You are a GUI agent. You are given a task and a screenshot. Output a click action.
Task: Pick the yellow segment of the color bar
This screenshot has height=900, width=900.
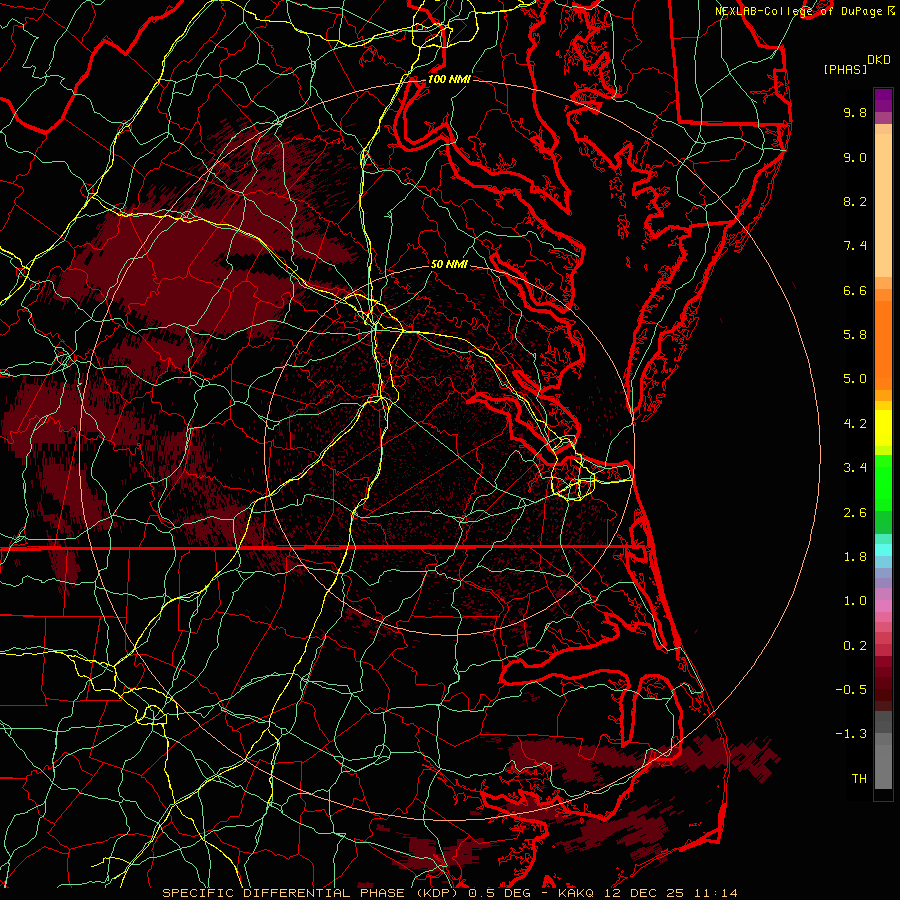pyautogui.click(x=883, y=428)
